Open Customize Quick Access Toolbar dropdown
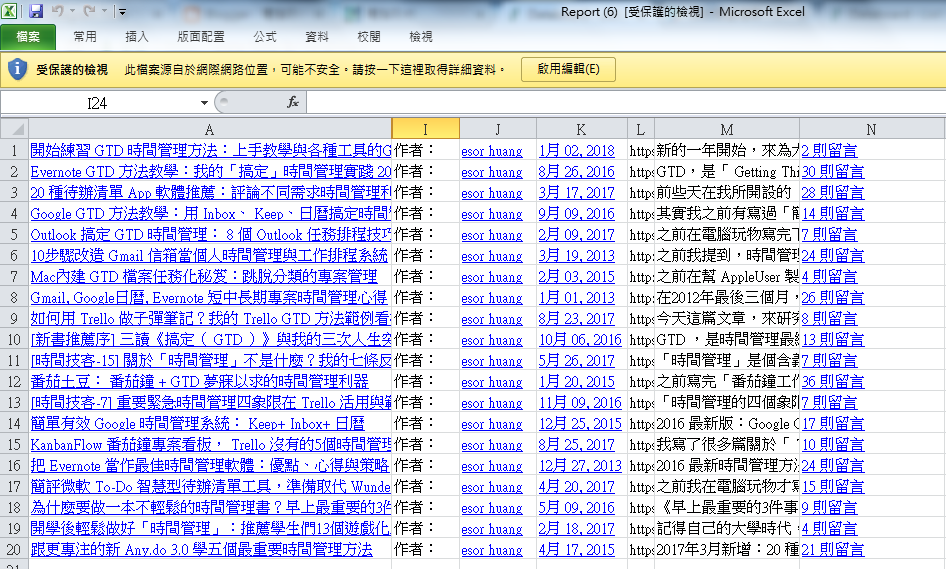The image size is (946, 569). (x=122, y=11)
